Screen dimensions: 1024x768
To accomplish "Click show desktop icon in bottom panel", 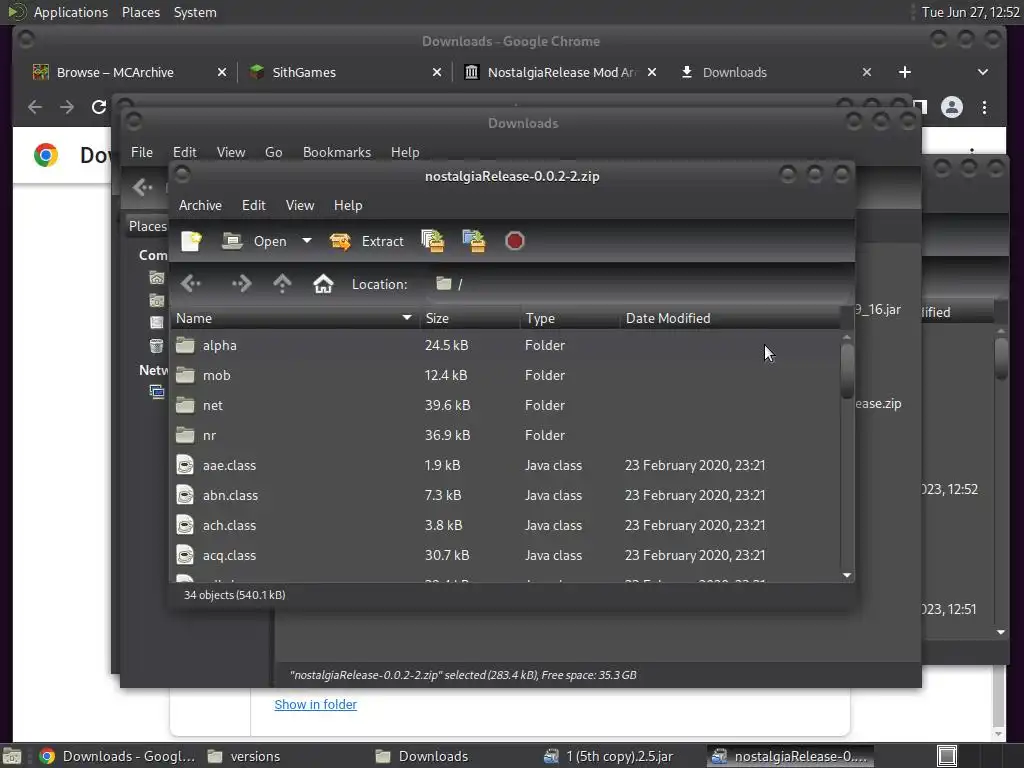I will click(12, 756).
